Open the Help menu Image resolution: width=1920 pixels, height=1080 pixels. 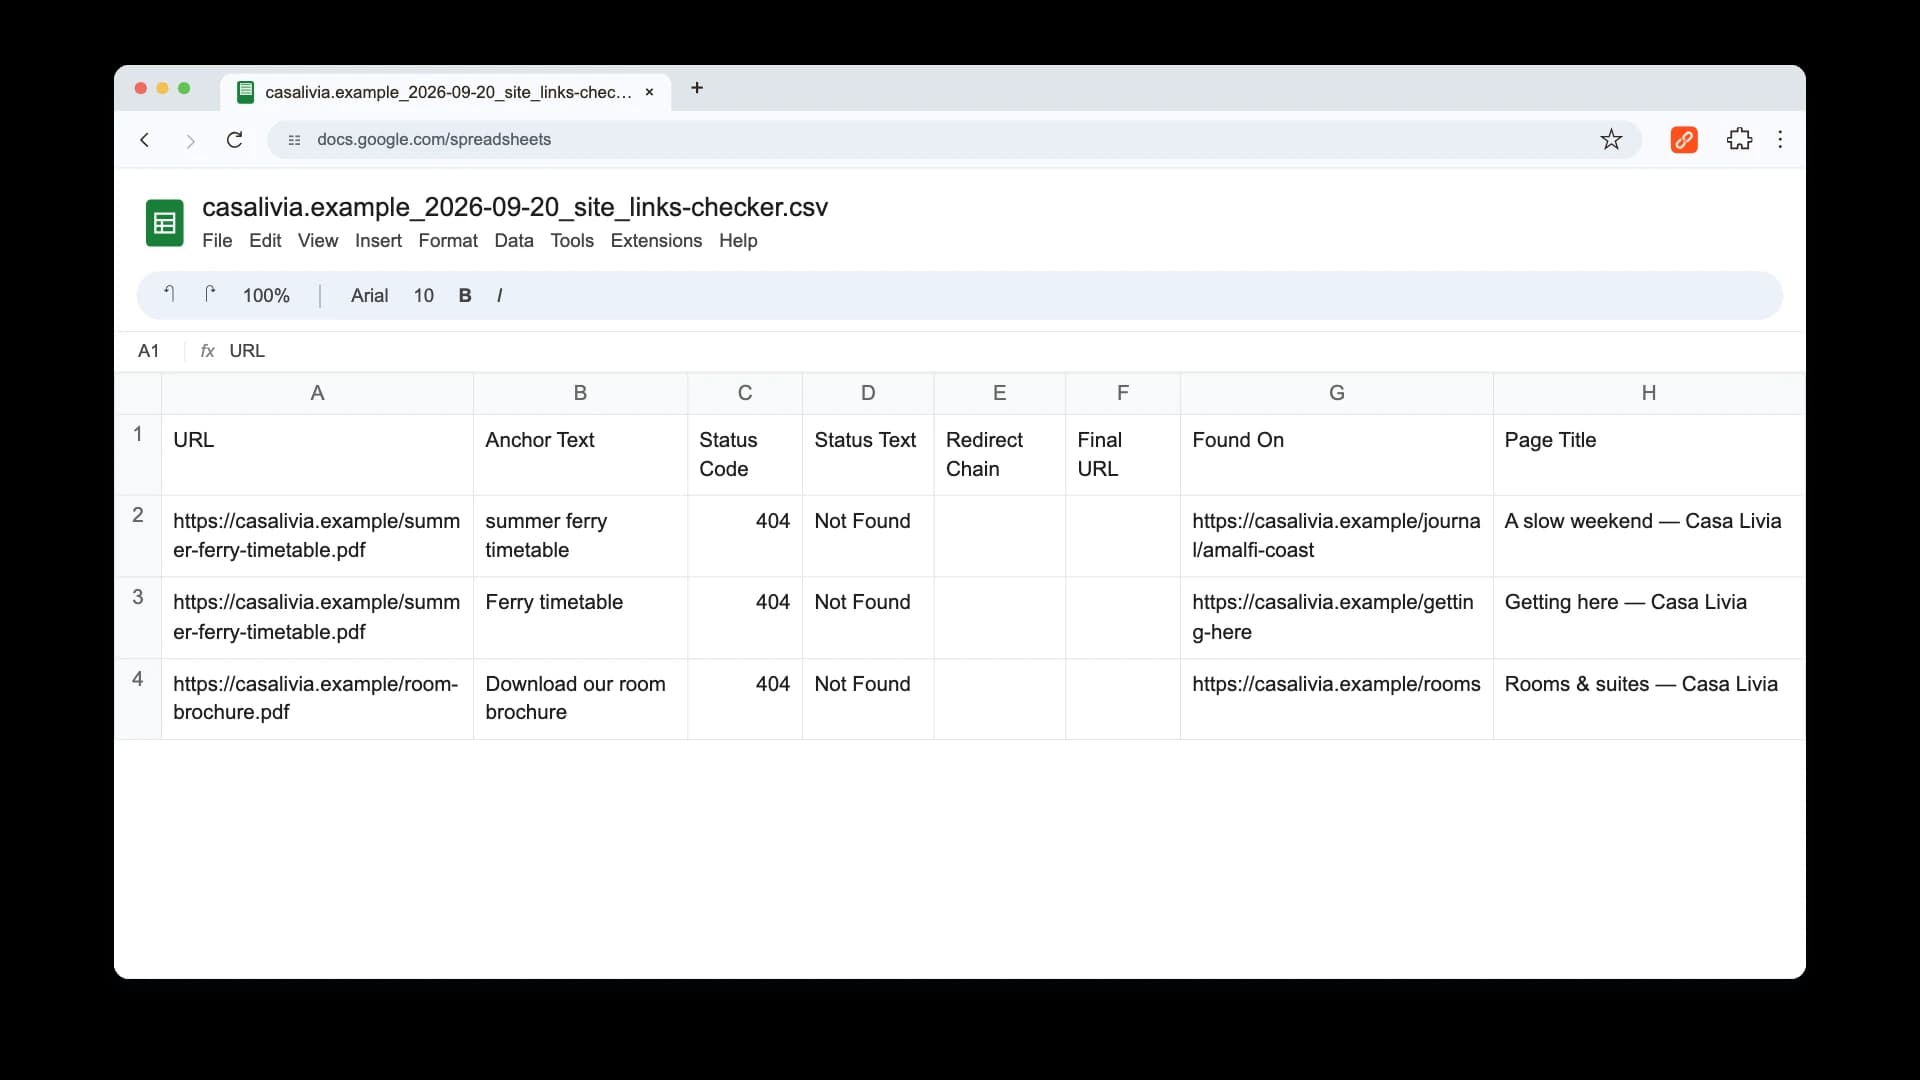738,241
